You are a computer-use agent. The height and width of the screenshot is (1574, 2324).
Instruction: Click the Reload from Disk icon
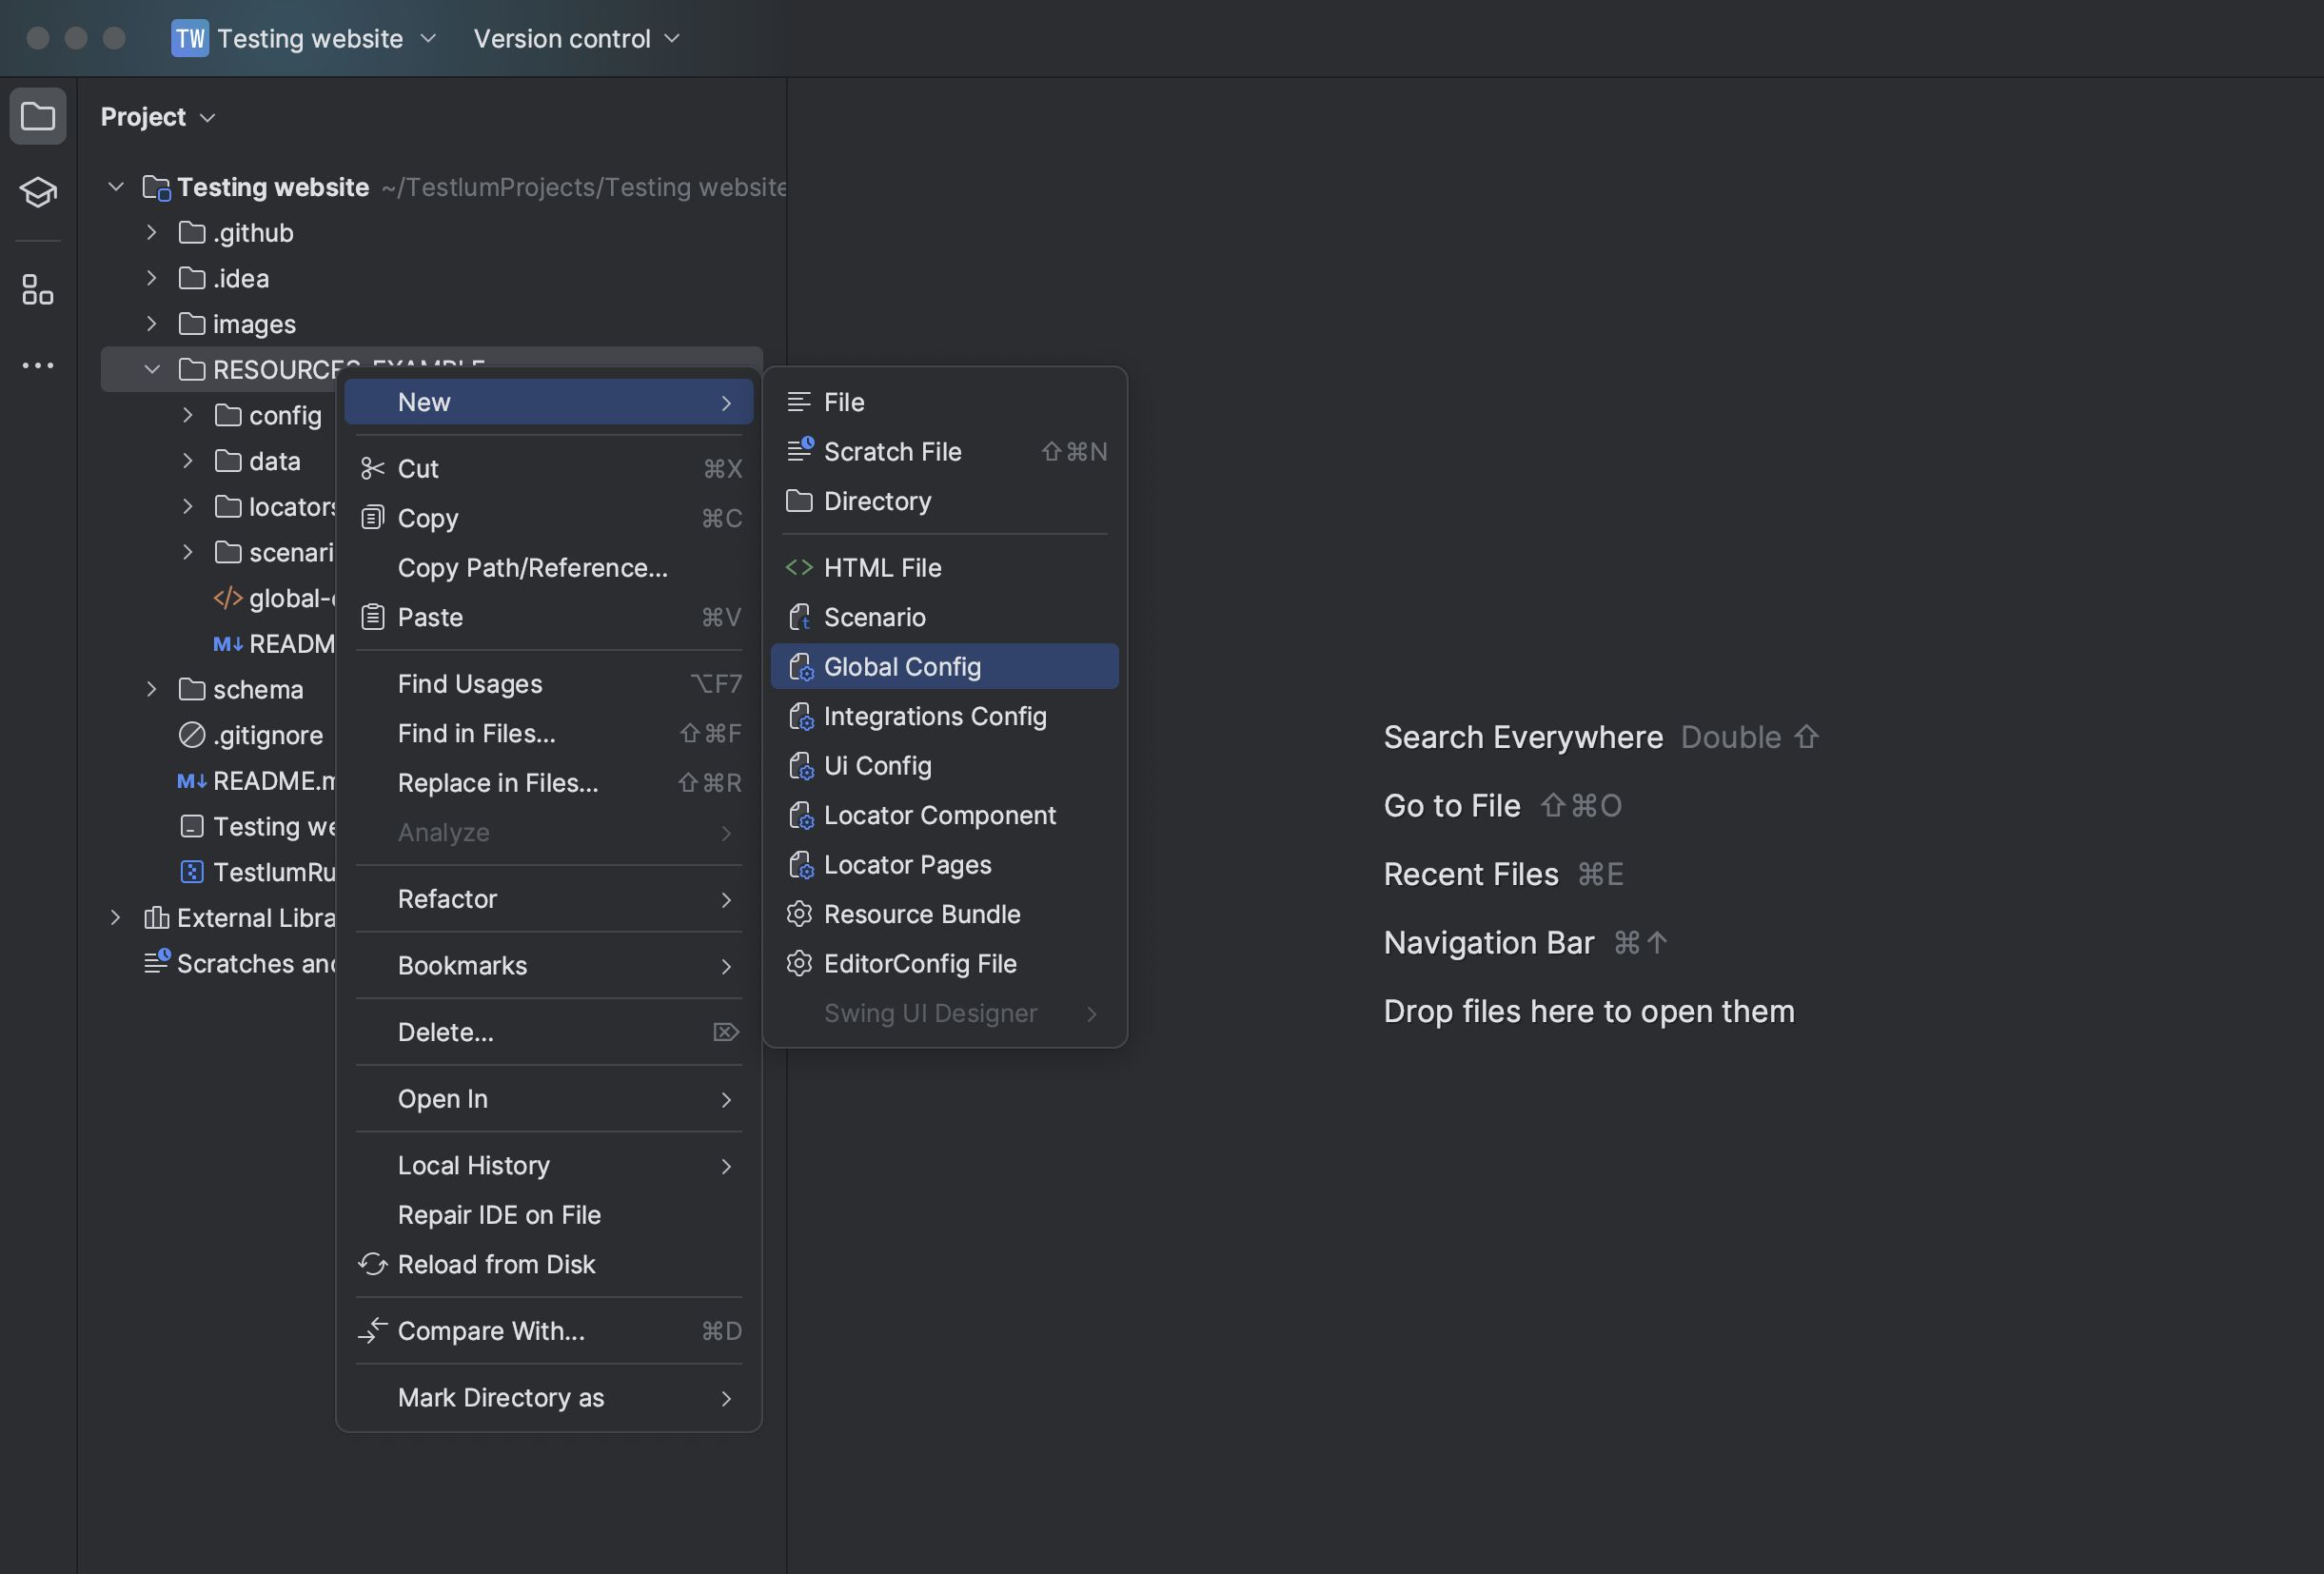click(x=372, y=1264)
